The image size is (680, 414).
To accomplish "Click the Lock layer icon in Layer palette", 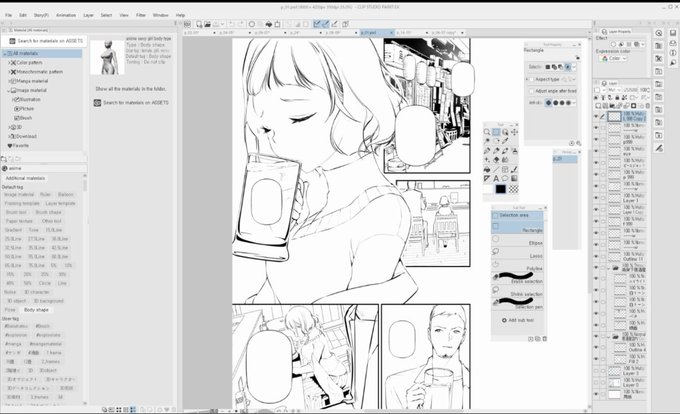I will 617,98.
